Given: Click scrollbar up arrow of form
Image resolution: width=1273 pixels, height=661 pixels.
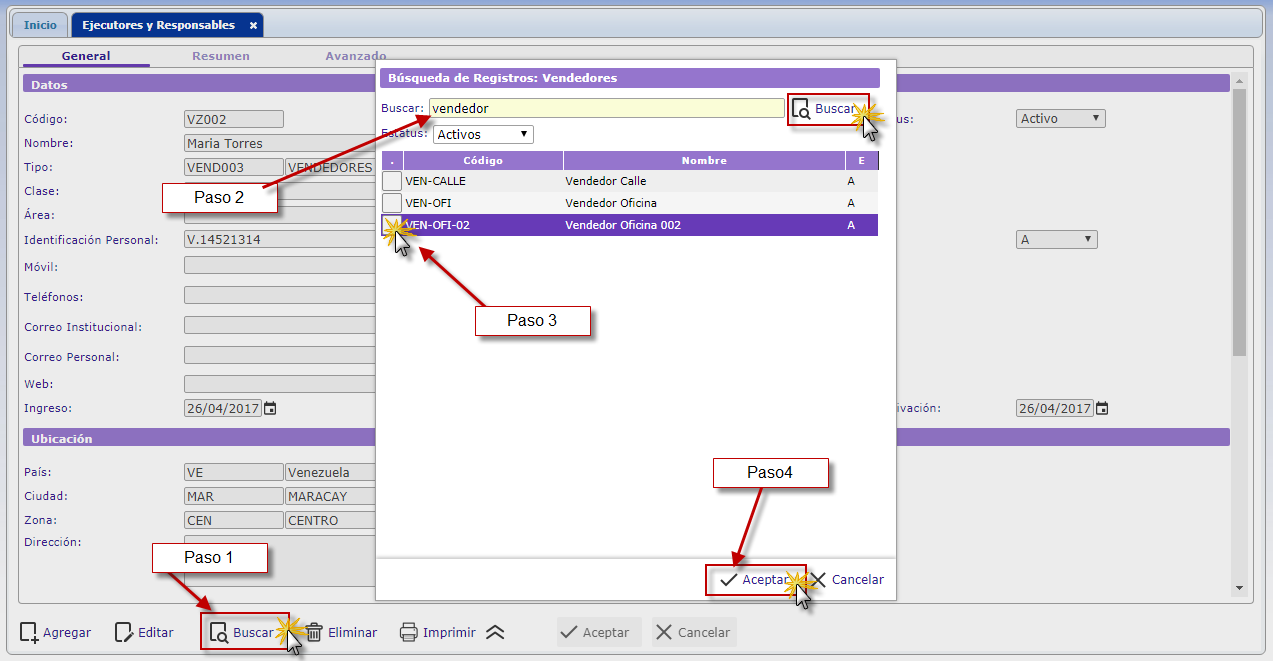Looking at the screenshot, I should [x=1240, y=80].
